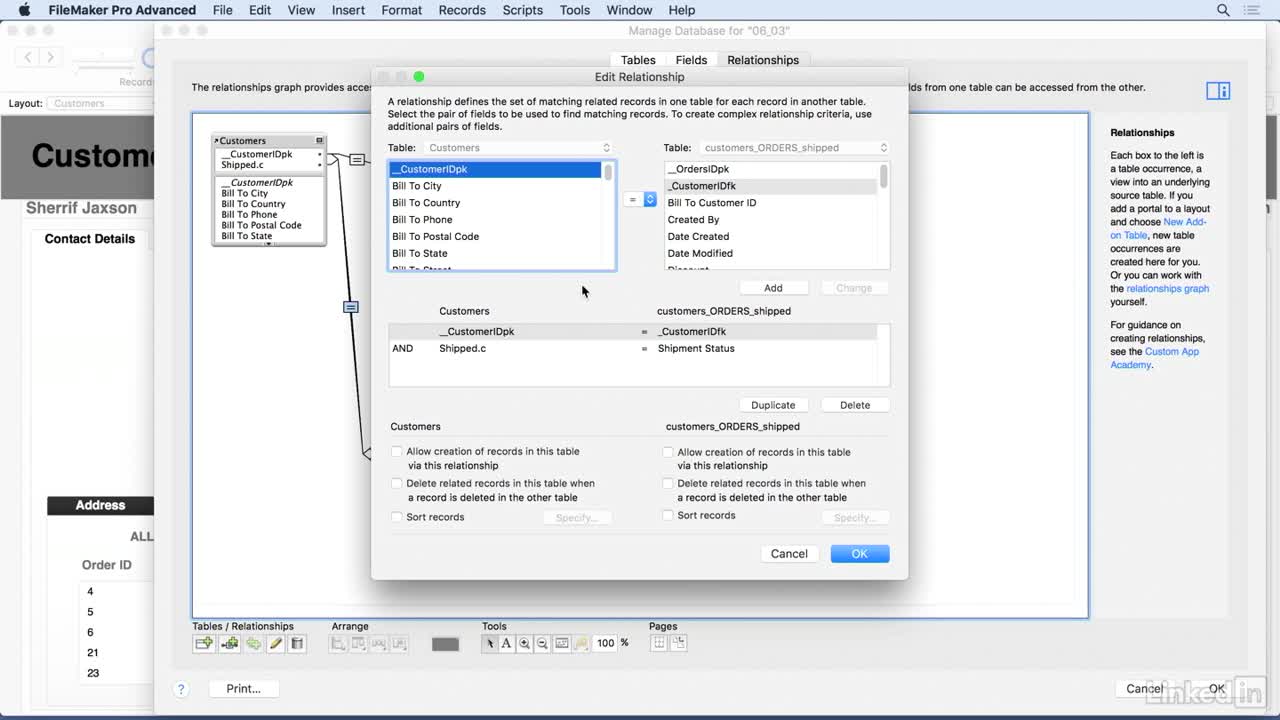
Task: Click the Create Relationship icon
Action: (x=229, y=644)
